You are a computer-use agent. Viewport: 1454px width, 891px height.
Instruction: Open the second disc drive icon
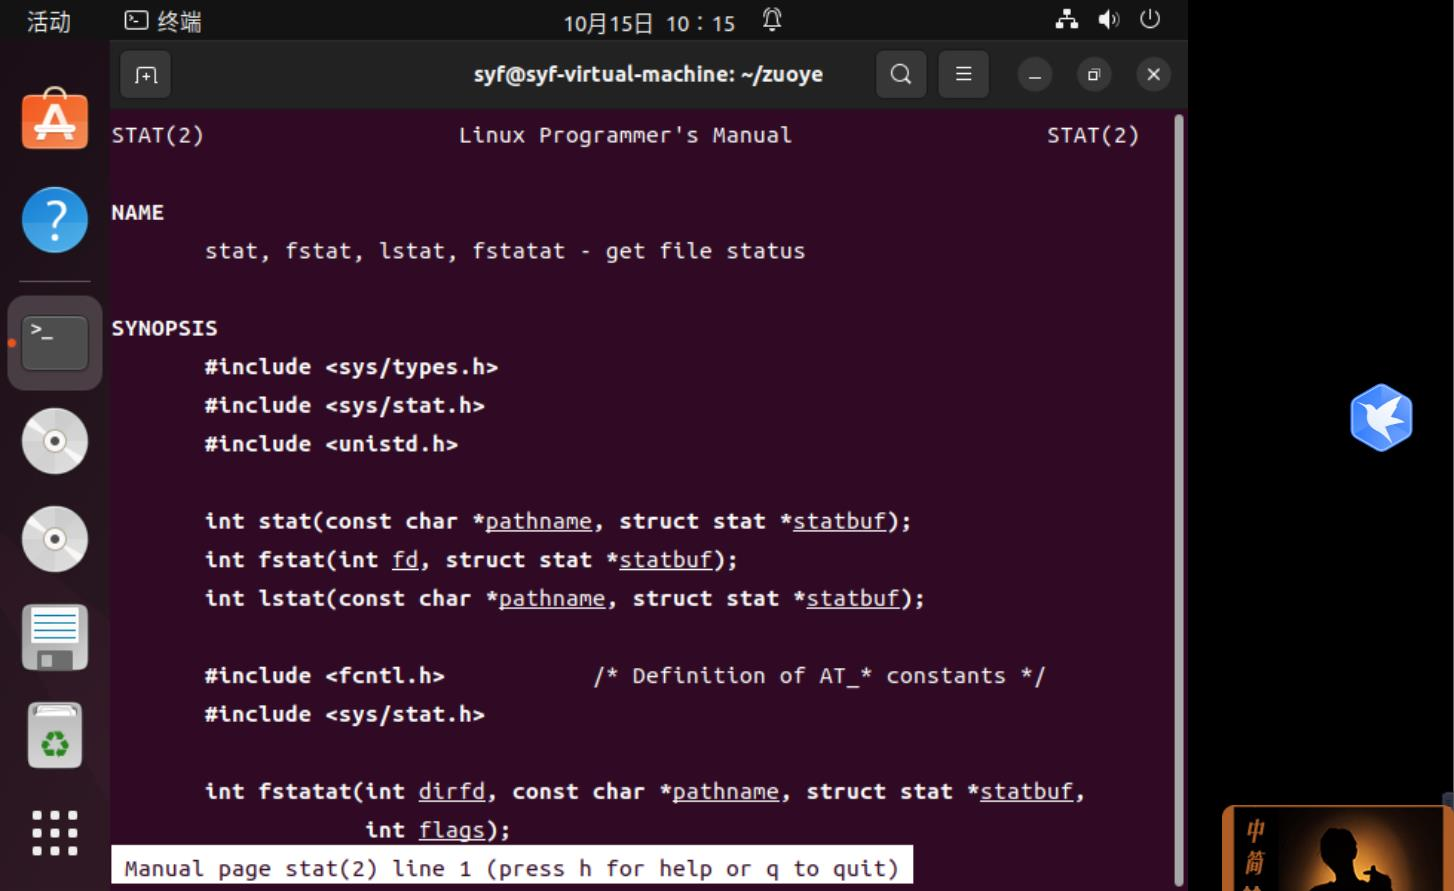(55, 539)
